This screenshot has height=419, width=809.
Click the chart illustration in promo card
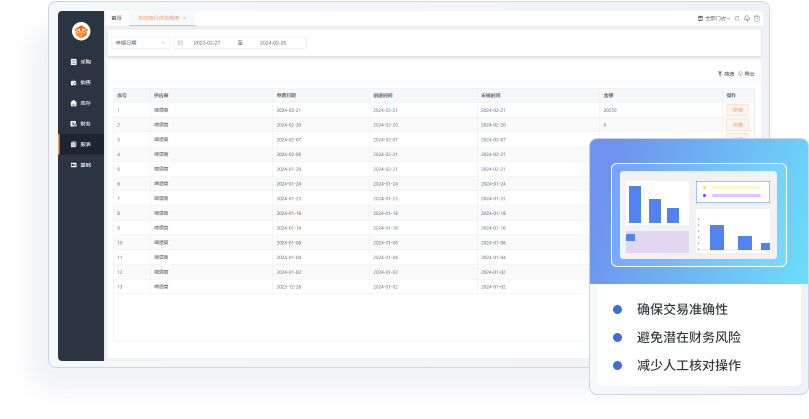(699, 215)
